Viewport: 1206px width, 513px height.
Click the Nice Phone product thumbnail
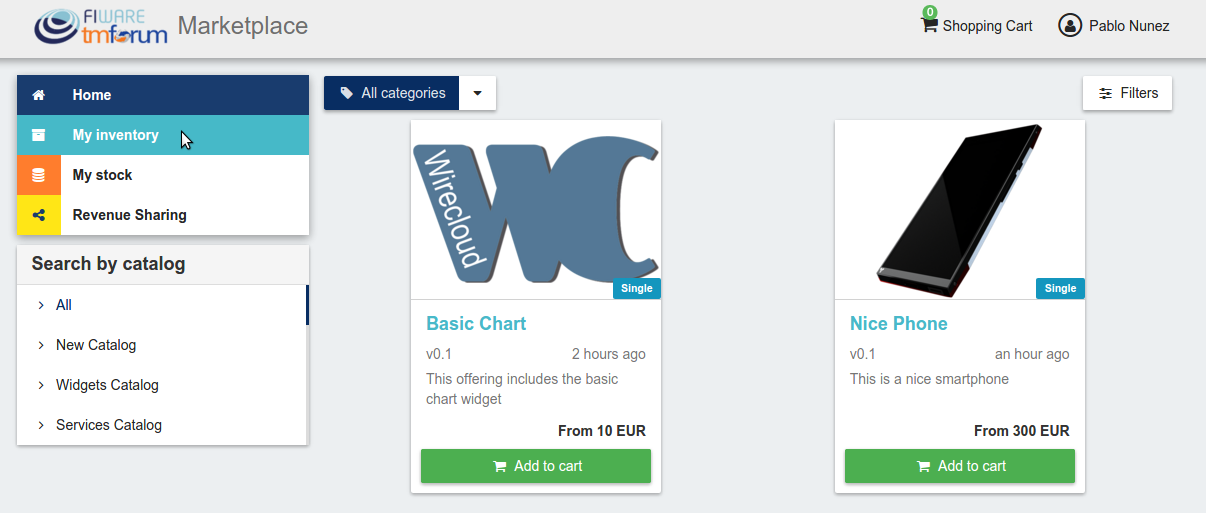tap(960, 210)
